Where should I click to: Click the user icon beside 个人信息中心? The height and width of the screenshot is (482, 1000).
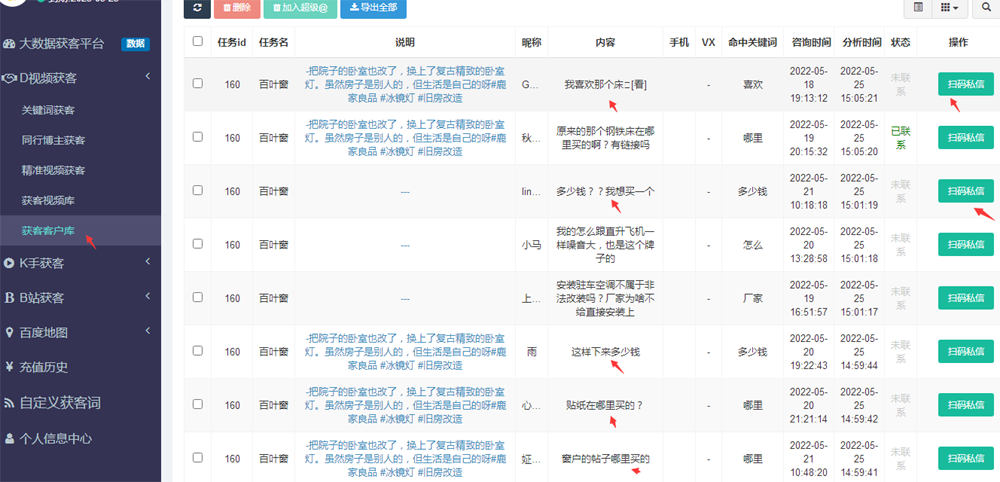coord(9,438)
